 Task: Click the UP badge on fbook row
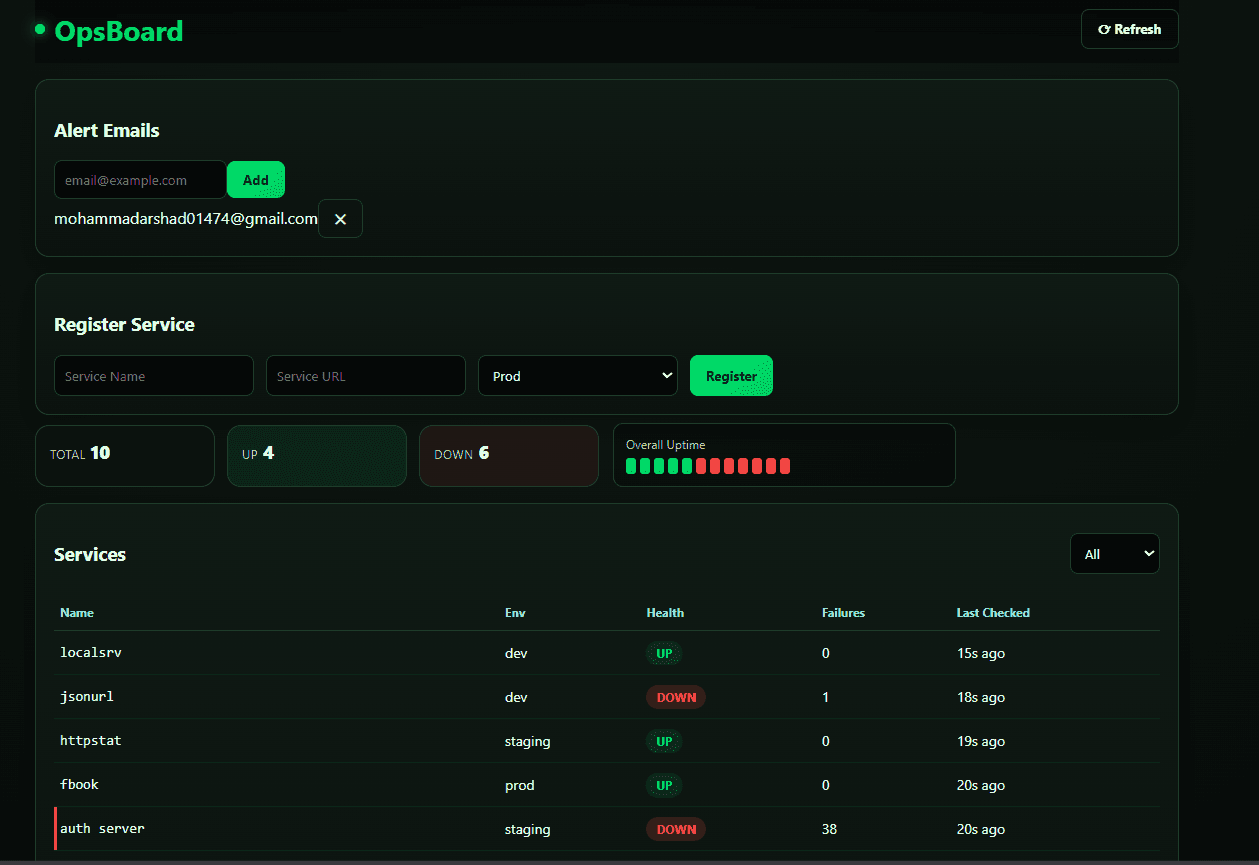(x=663, y=785)
